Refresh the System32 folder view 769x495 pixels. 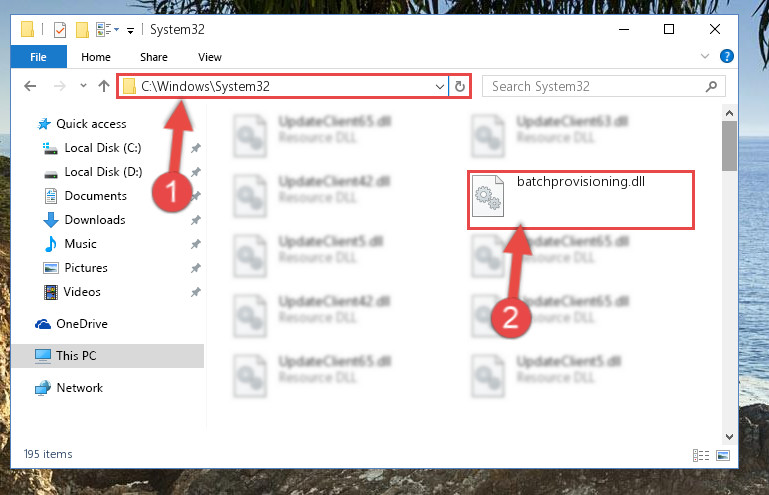[x=460, y=87]
